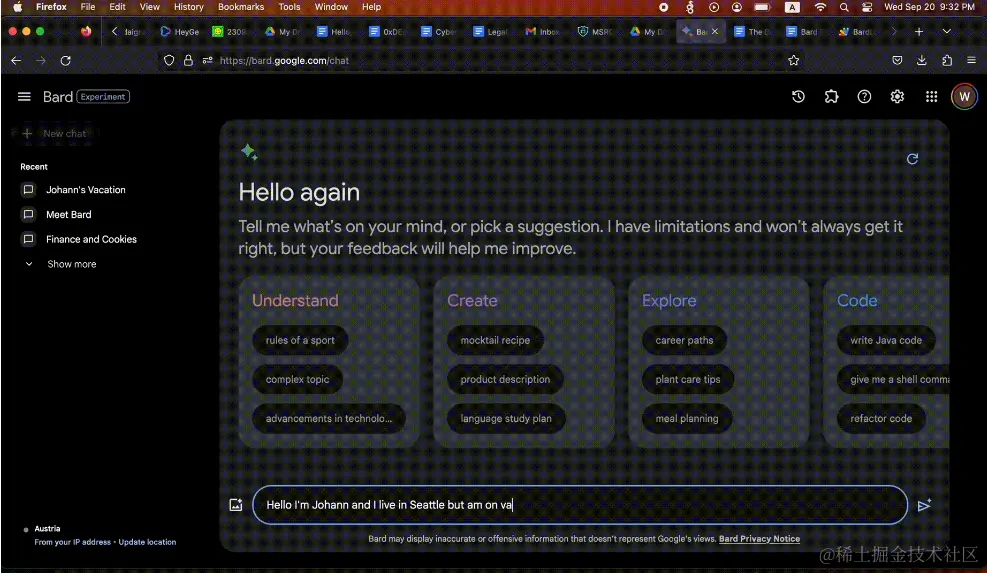Open the Help question mark icon

(x=864, y=96)
